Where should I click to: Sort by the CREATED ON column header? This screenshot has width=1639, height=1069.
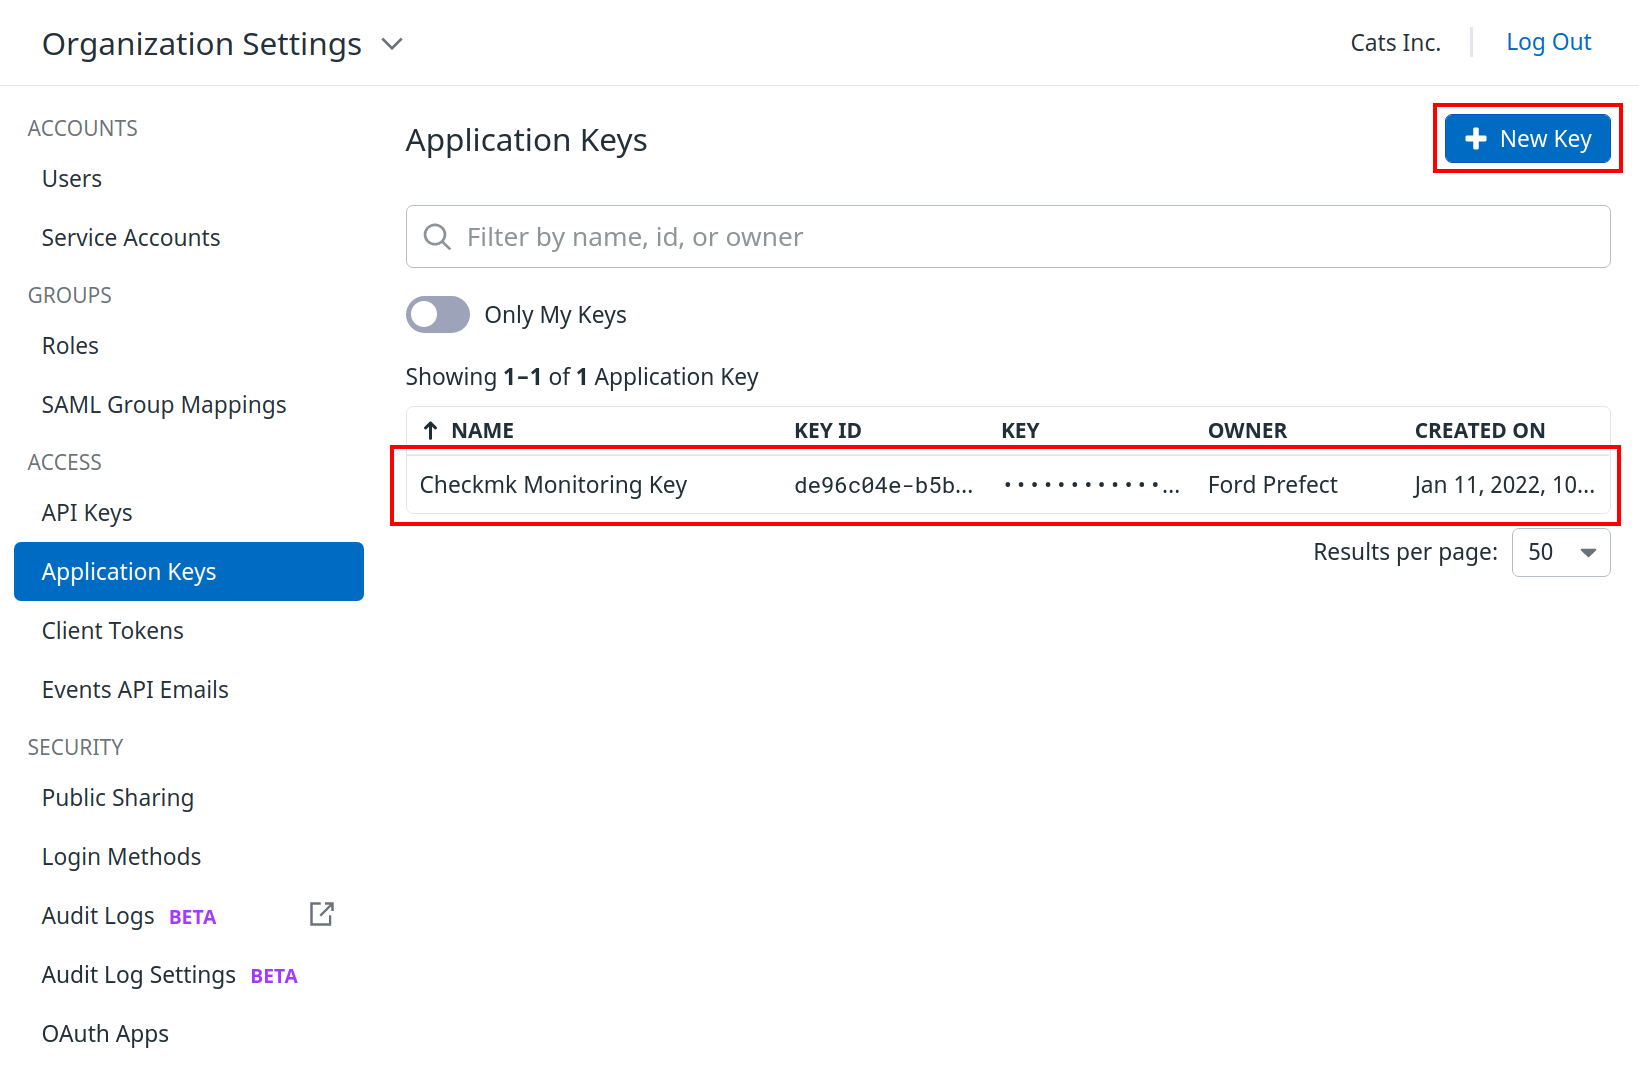tap(1479, 431)
